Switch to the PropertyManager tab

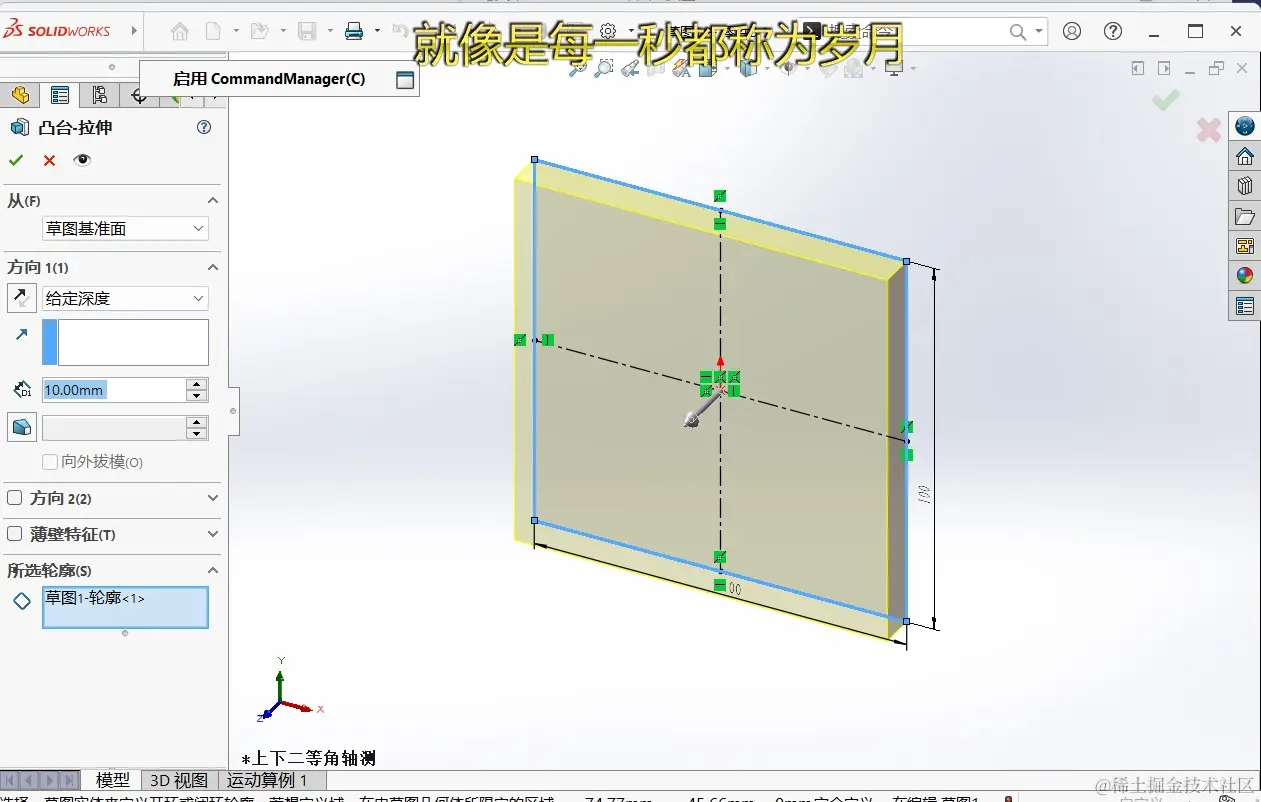60,95
